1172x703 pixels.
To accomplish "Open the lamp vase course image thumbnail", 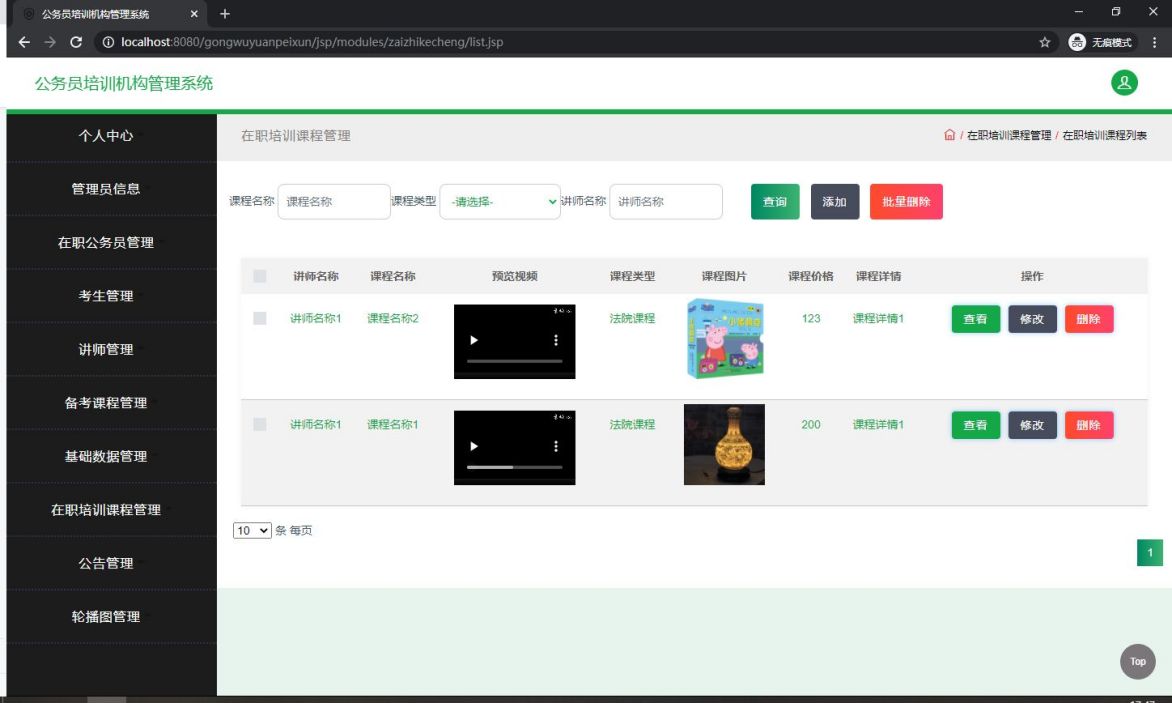I will point(724,445).
